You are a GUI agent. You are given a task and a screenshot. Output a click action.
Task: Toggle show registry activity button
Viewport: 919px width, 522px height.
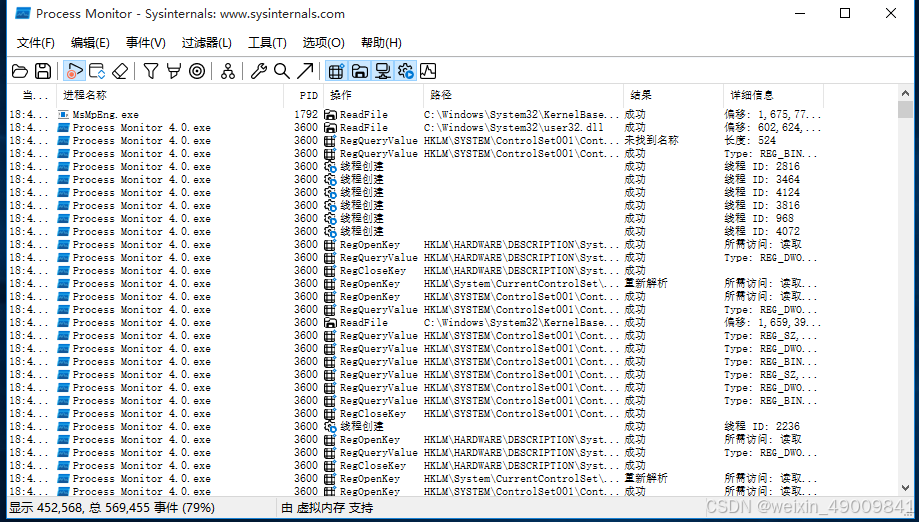pos(336,71)
